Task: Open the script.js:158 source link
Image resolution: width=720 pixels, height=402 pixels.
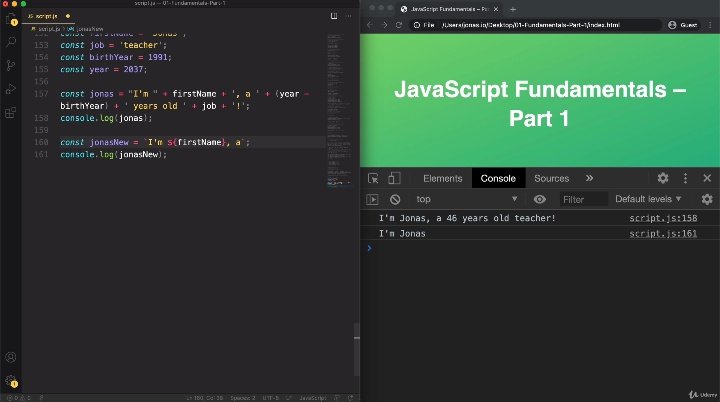Action: pyautogui.click(x=663, y=218)
